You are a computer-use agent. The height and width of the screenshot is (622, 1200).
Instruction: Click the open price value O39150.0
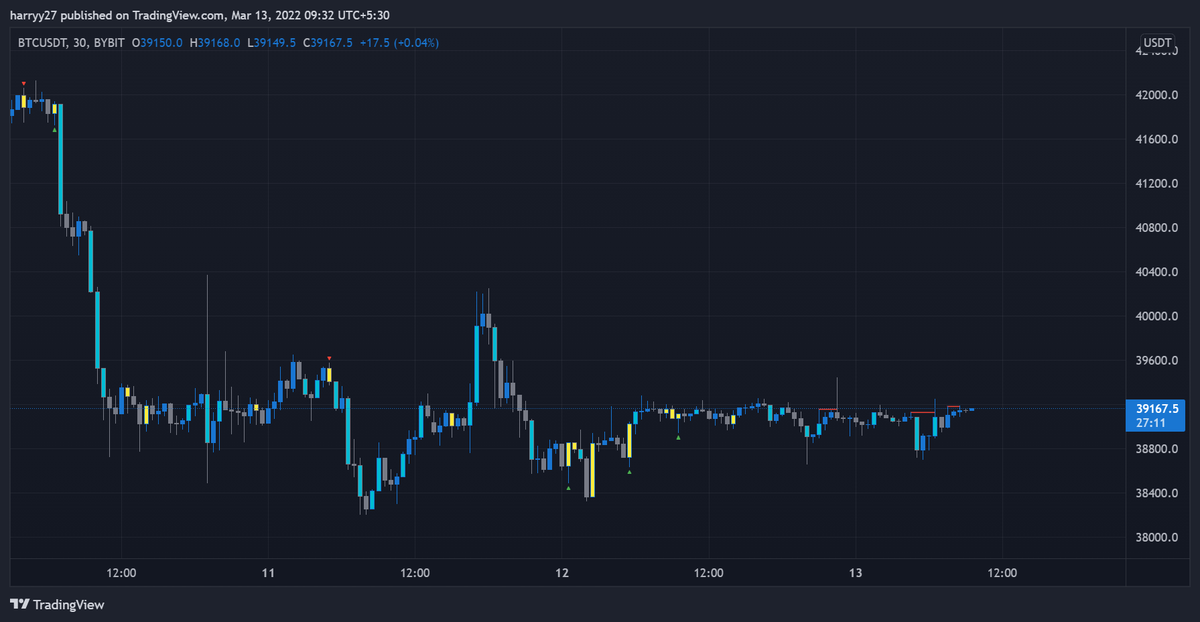[155, 43]
